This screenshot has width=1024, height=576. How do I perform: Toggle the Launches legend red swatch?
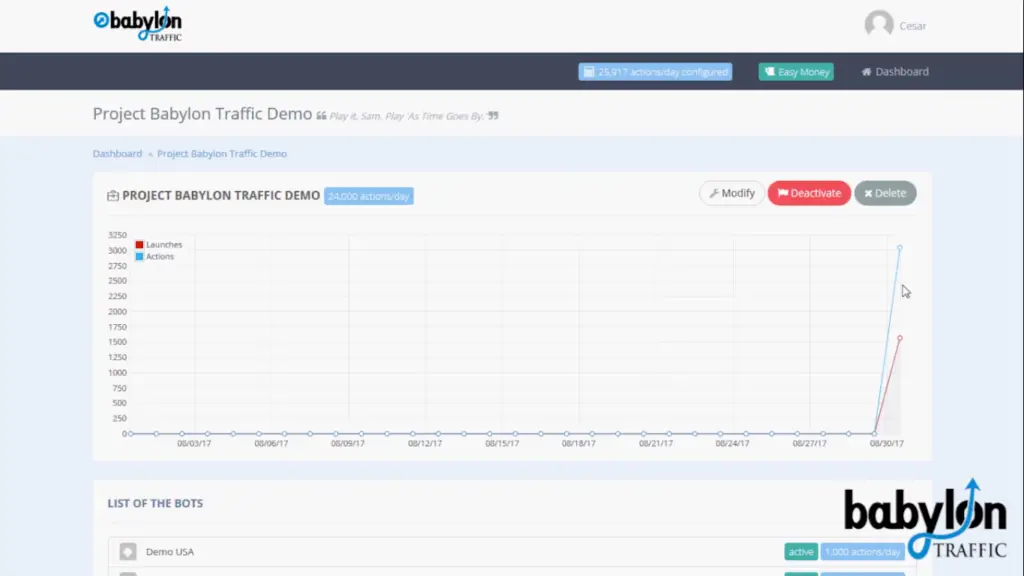(139, 245)
